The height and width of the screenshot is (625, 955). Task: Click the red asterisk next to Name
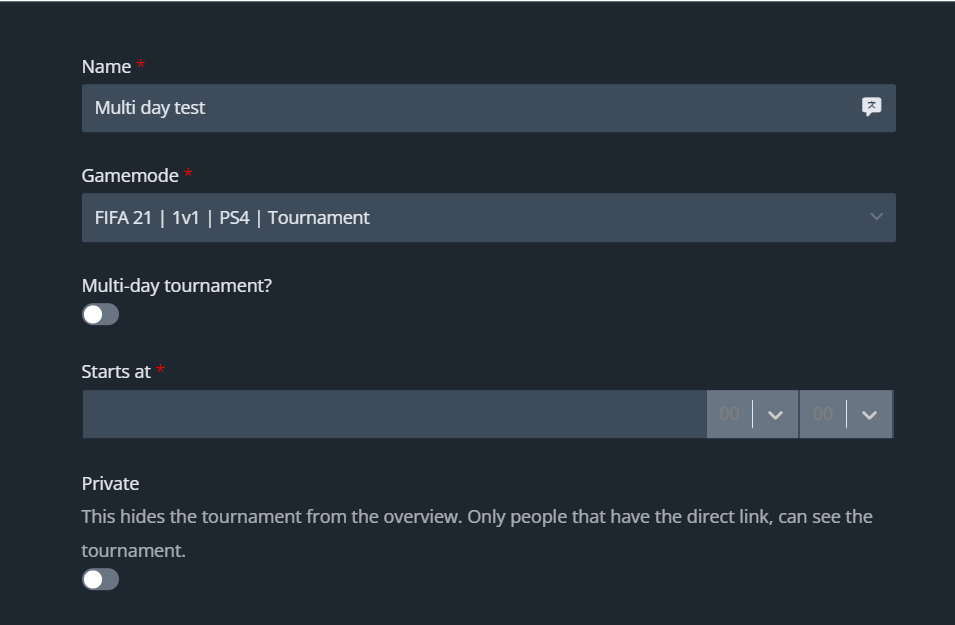click(x=141, y=66)
